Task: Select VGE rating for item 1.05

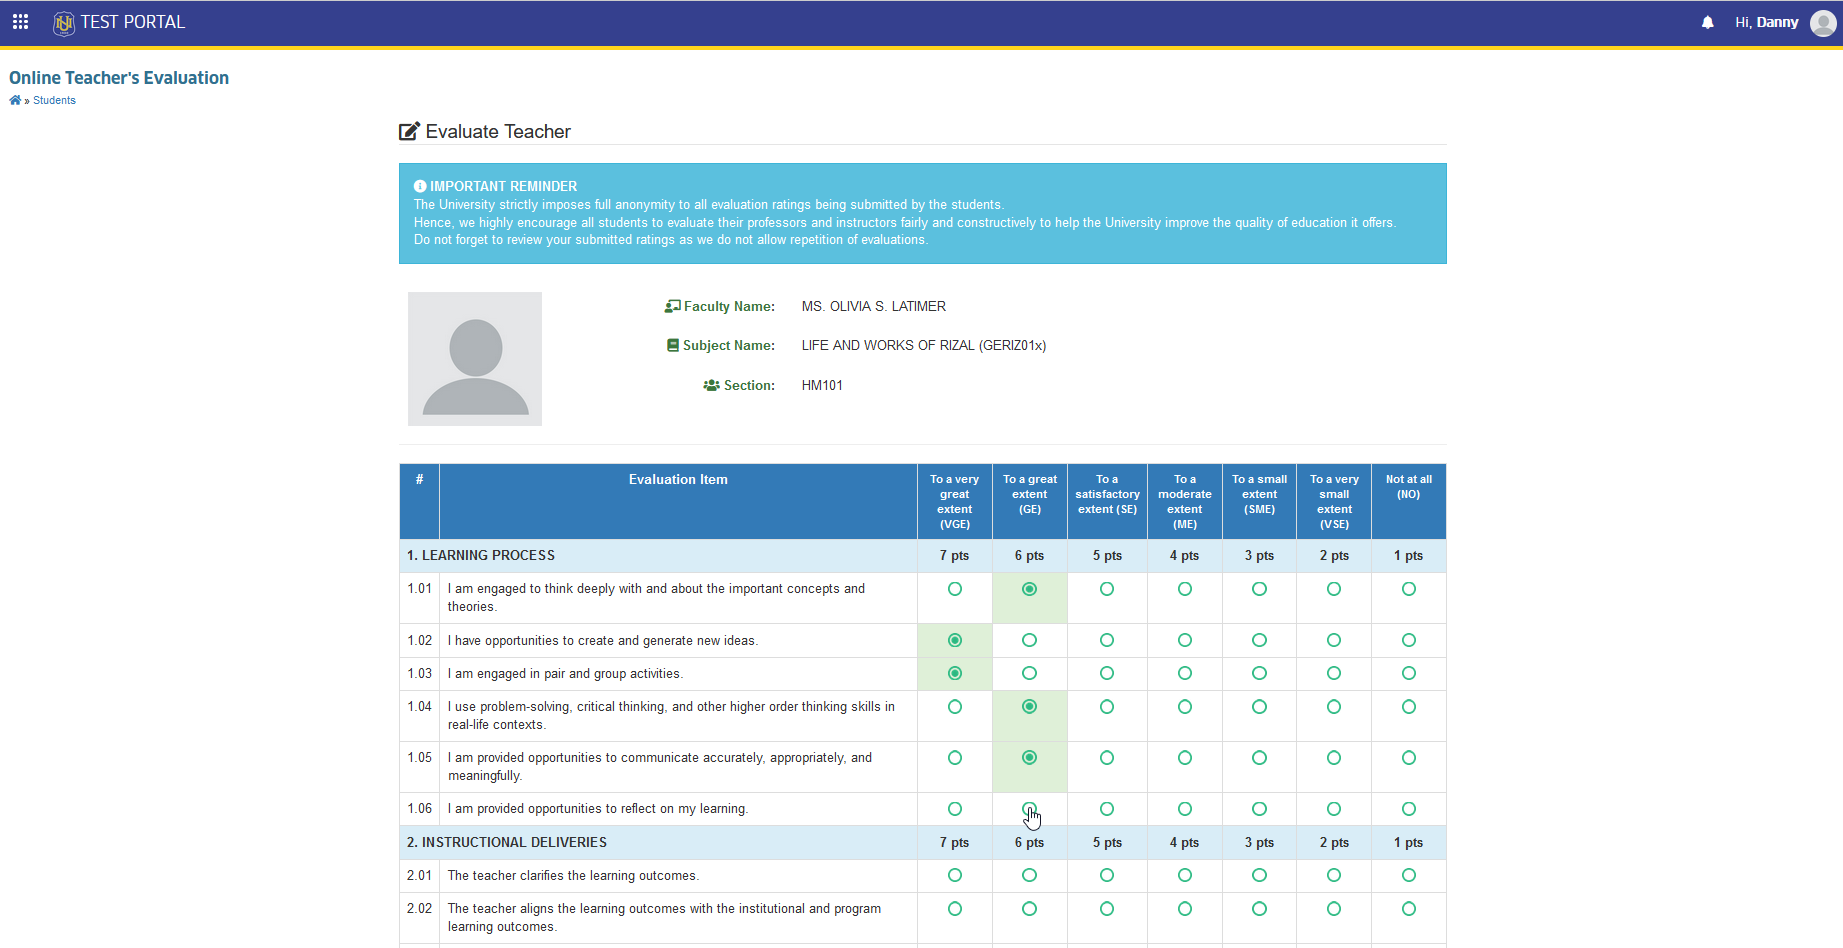Action: [x=955, y=758]
